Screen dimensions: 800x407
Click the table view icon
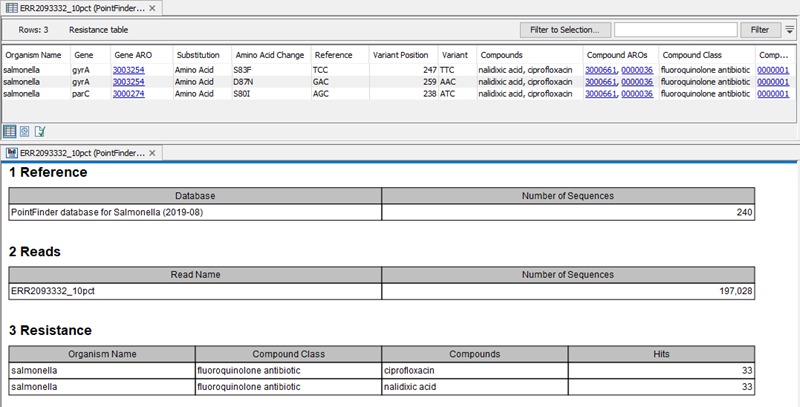pyautogui.click(x=10, y=131)
